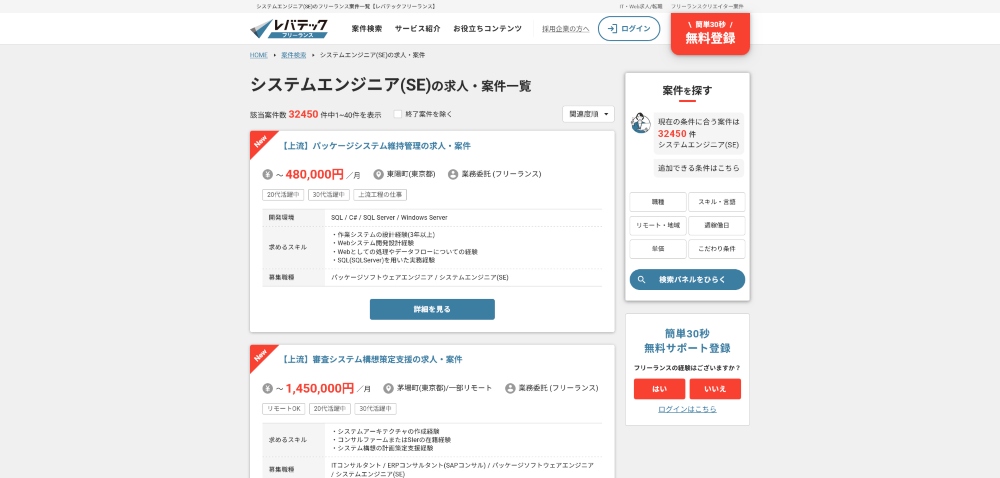
Task: Answer いいえ to freelance experience
Action: tap(716, 389)
